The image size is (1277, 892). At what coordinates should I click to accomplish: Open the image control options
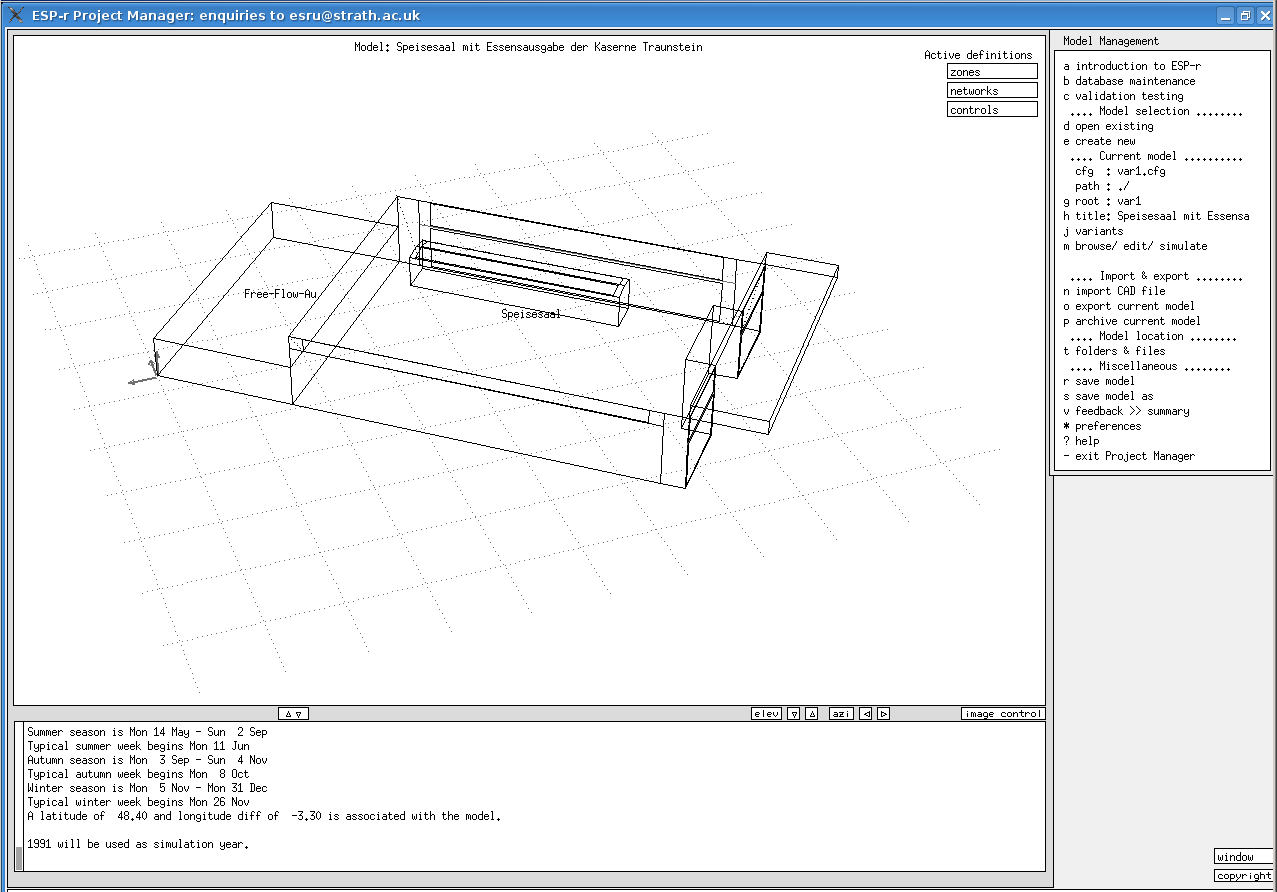(1003, 714)
